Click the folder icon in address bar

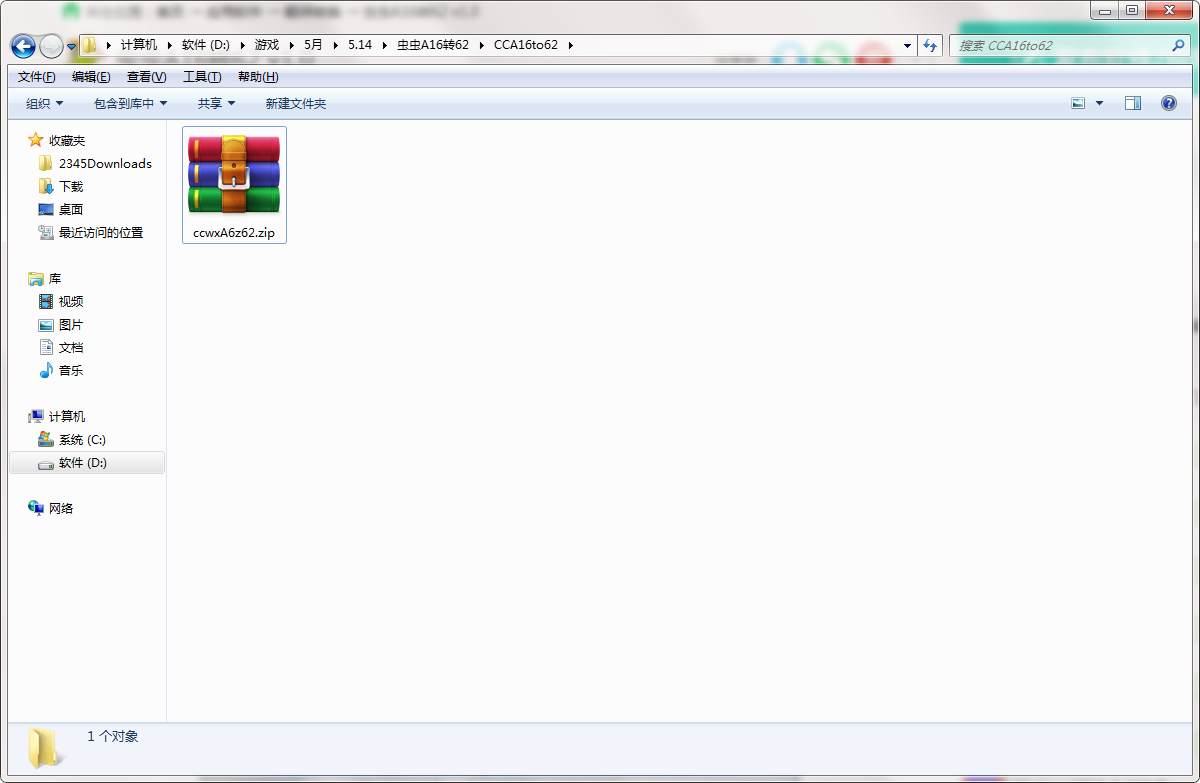click(90, 45)
